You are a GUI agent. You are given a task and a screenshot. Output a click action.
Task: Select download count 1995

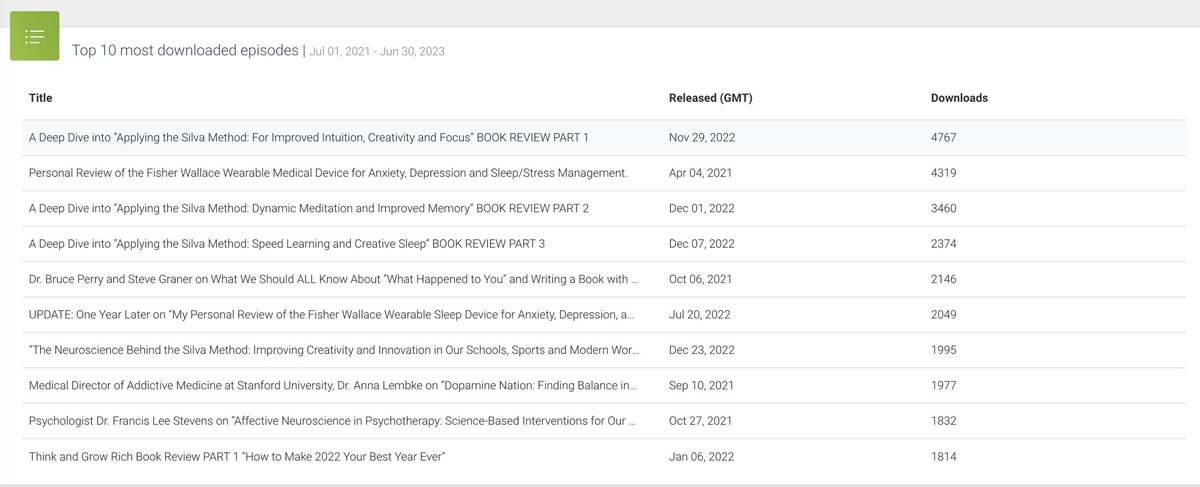point(944,350)
